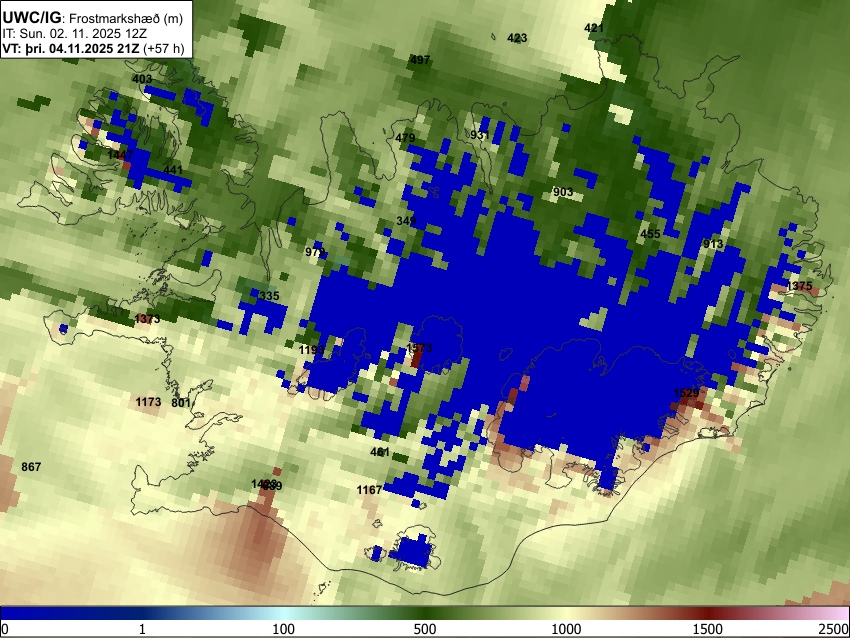Click the map value label "497"

pyautogui.click(x=420, y=60)
